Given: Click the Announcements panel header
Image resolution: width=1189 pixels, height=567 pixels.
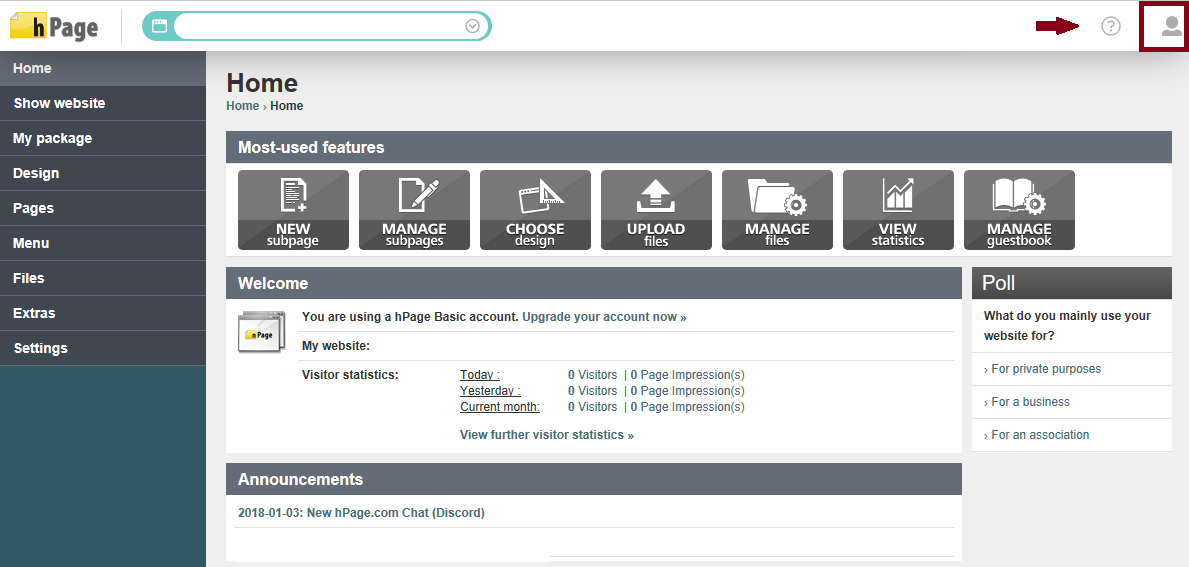Looking at the screenshot, I should [594, 479].
